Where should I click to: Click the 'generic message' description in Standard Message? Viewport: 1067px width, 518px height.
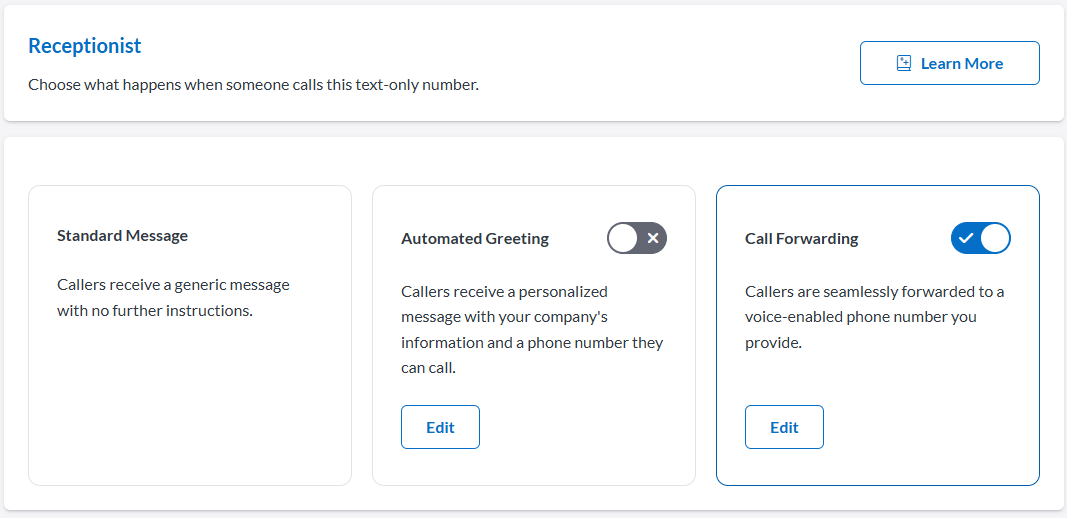173,297
